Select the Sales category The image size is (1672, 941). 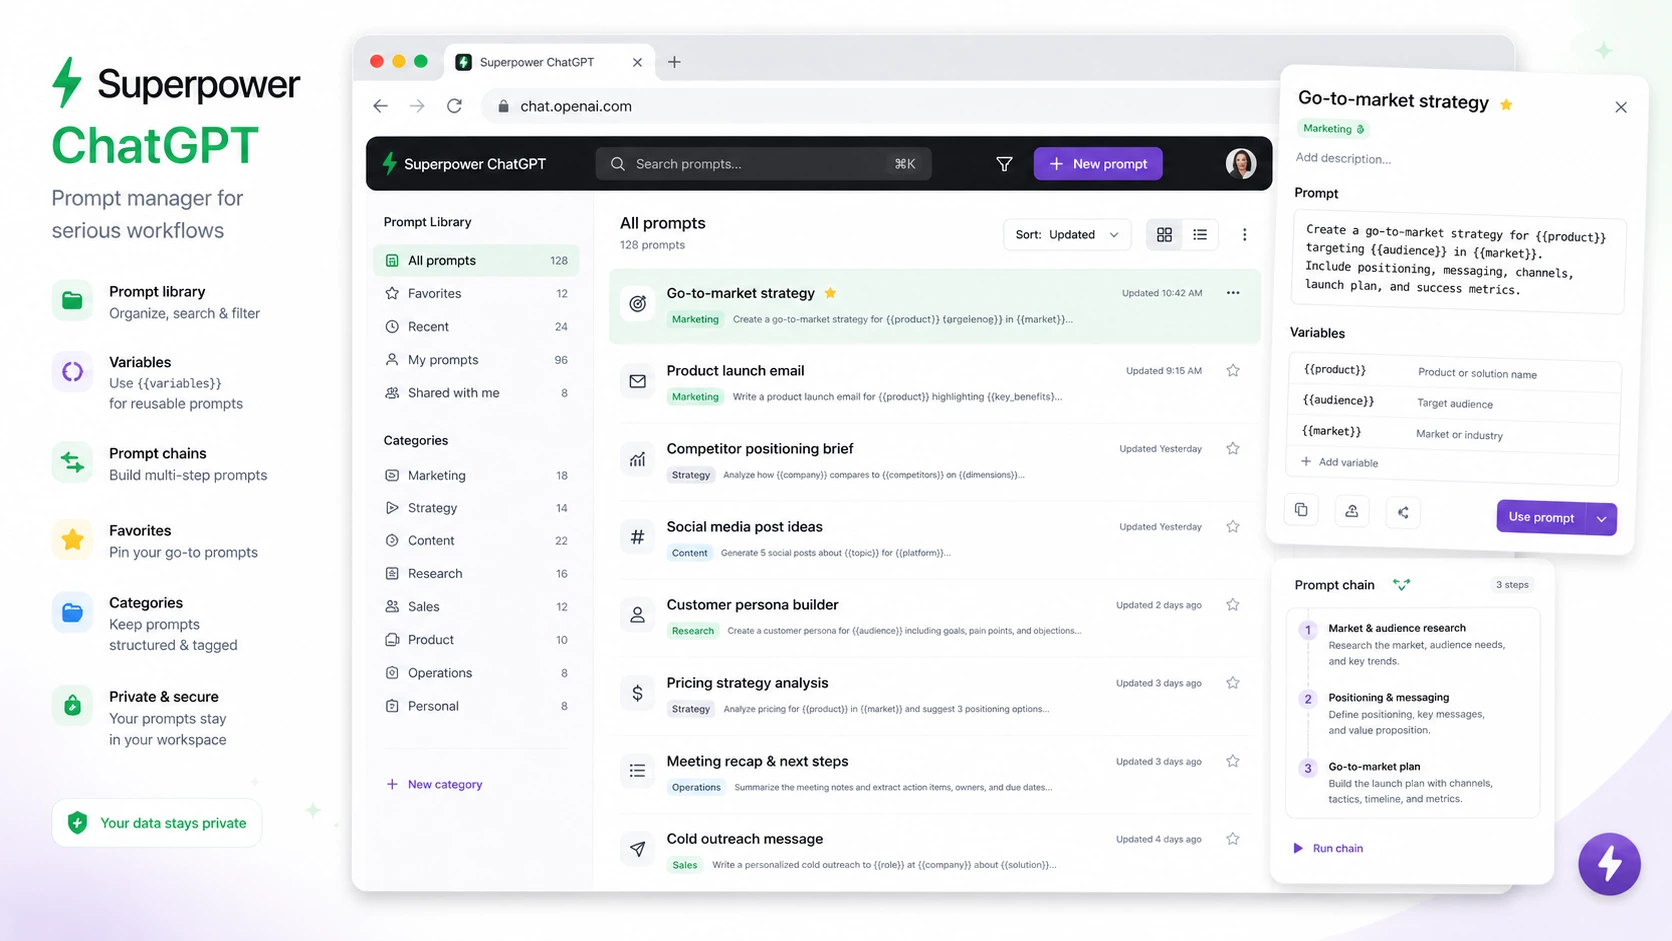[476, 606]
